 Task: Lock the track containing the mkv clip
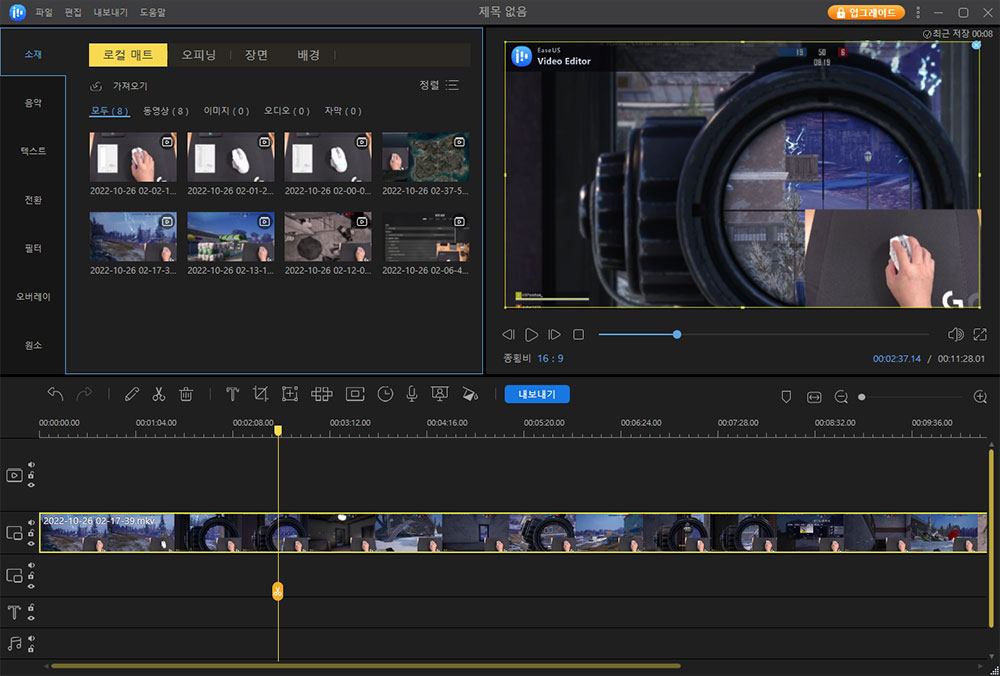pos(31,533)
